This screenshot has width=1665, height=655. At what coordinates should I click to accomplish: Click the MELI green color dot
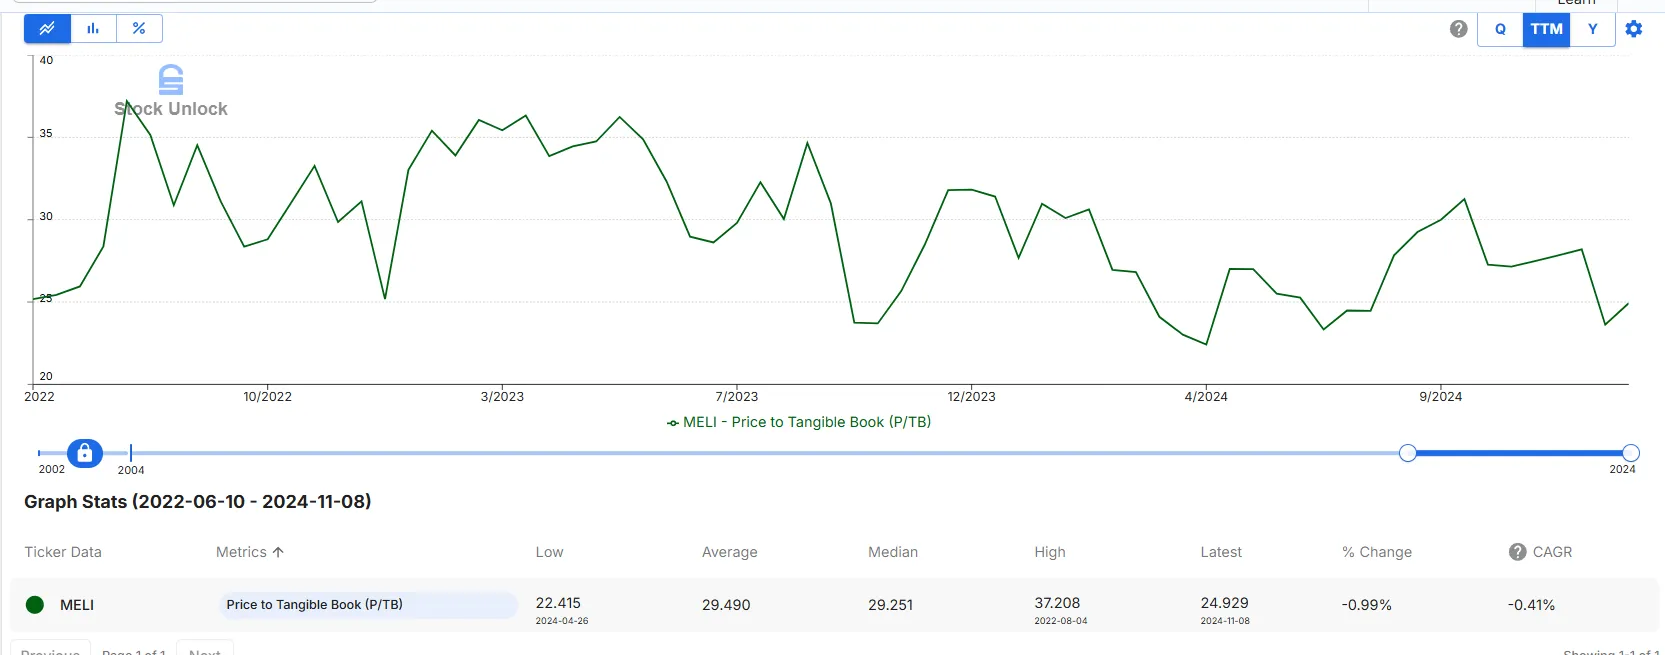click(35, 604)
